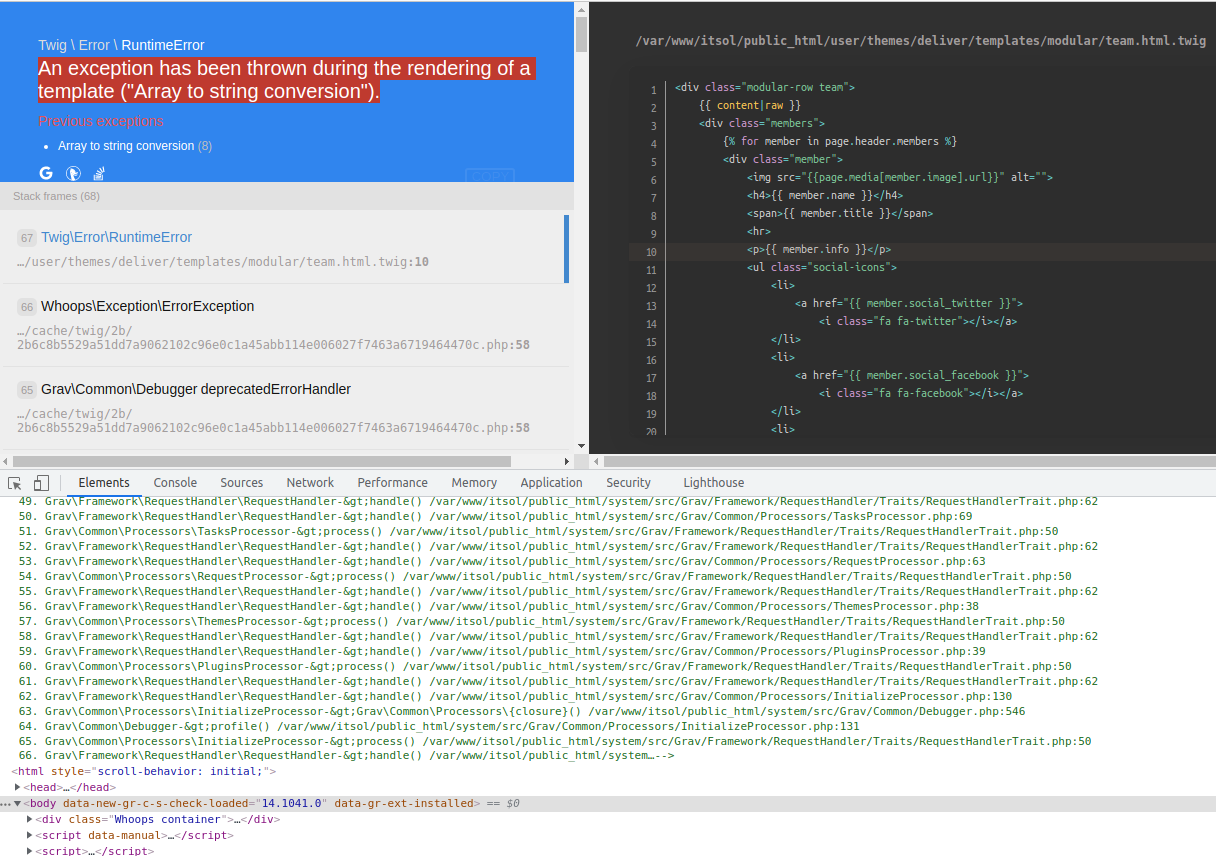
Task: Click trace line 51 TasksProcessor process
Action: point(538,531)
